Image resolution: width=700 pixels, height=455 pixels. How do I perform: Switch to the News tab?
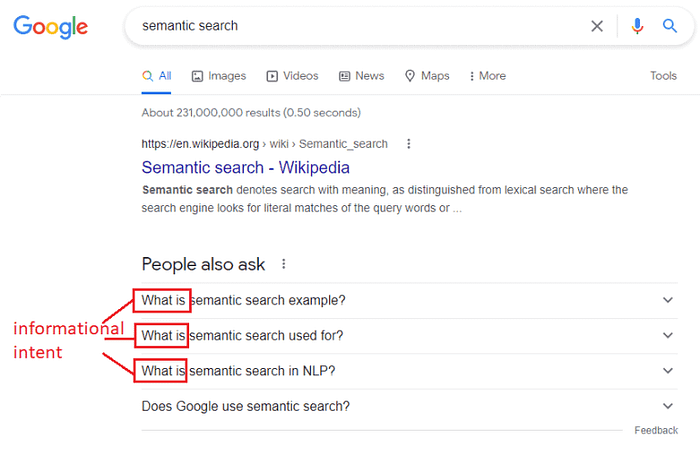coord(362,76)
